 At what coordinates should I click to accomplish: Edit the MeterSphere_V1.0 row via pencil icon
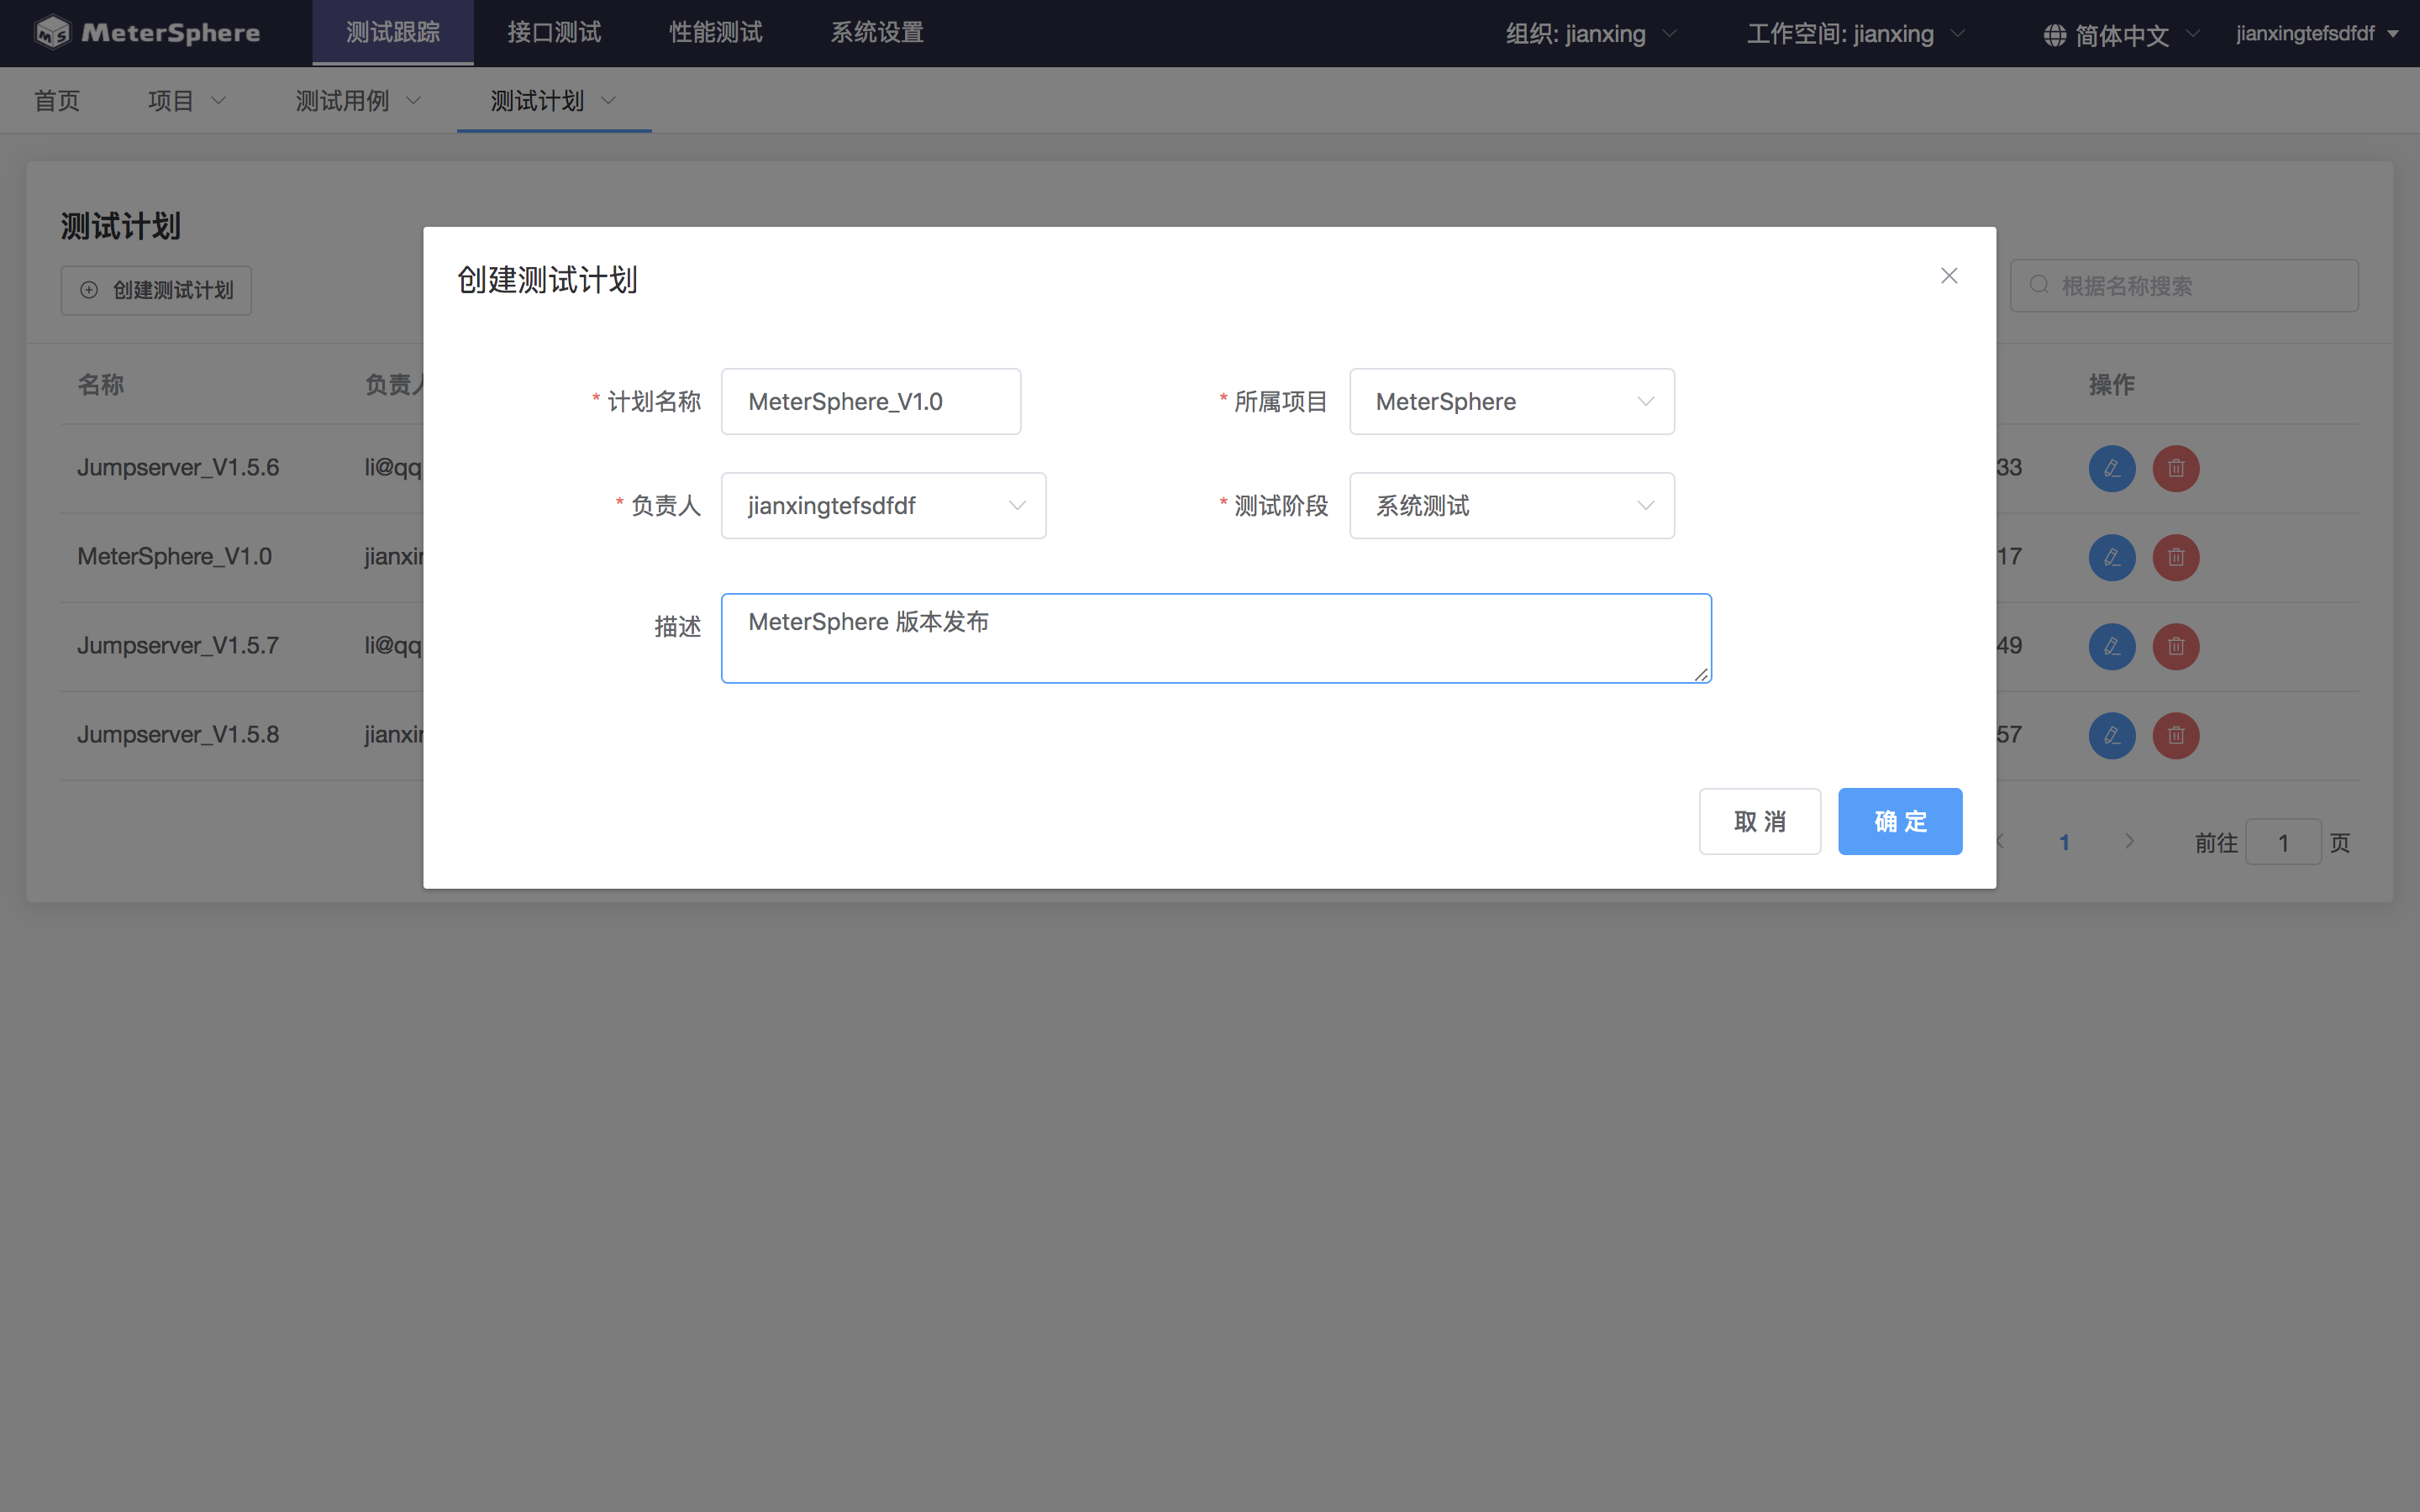point(2112,557)
